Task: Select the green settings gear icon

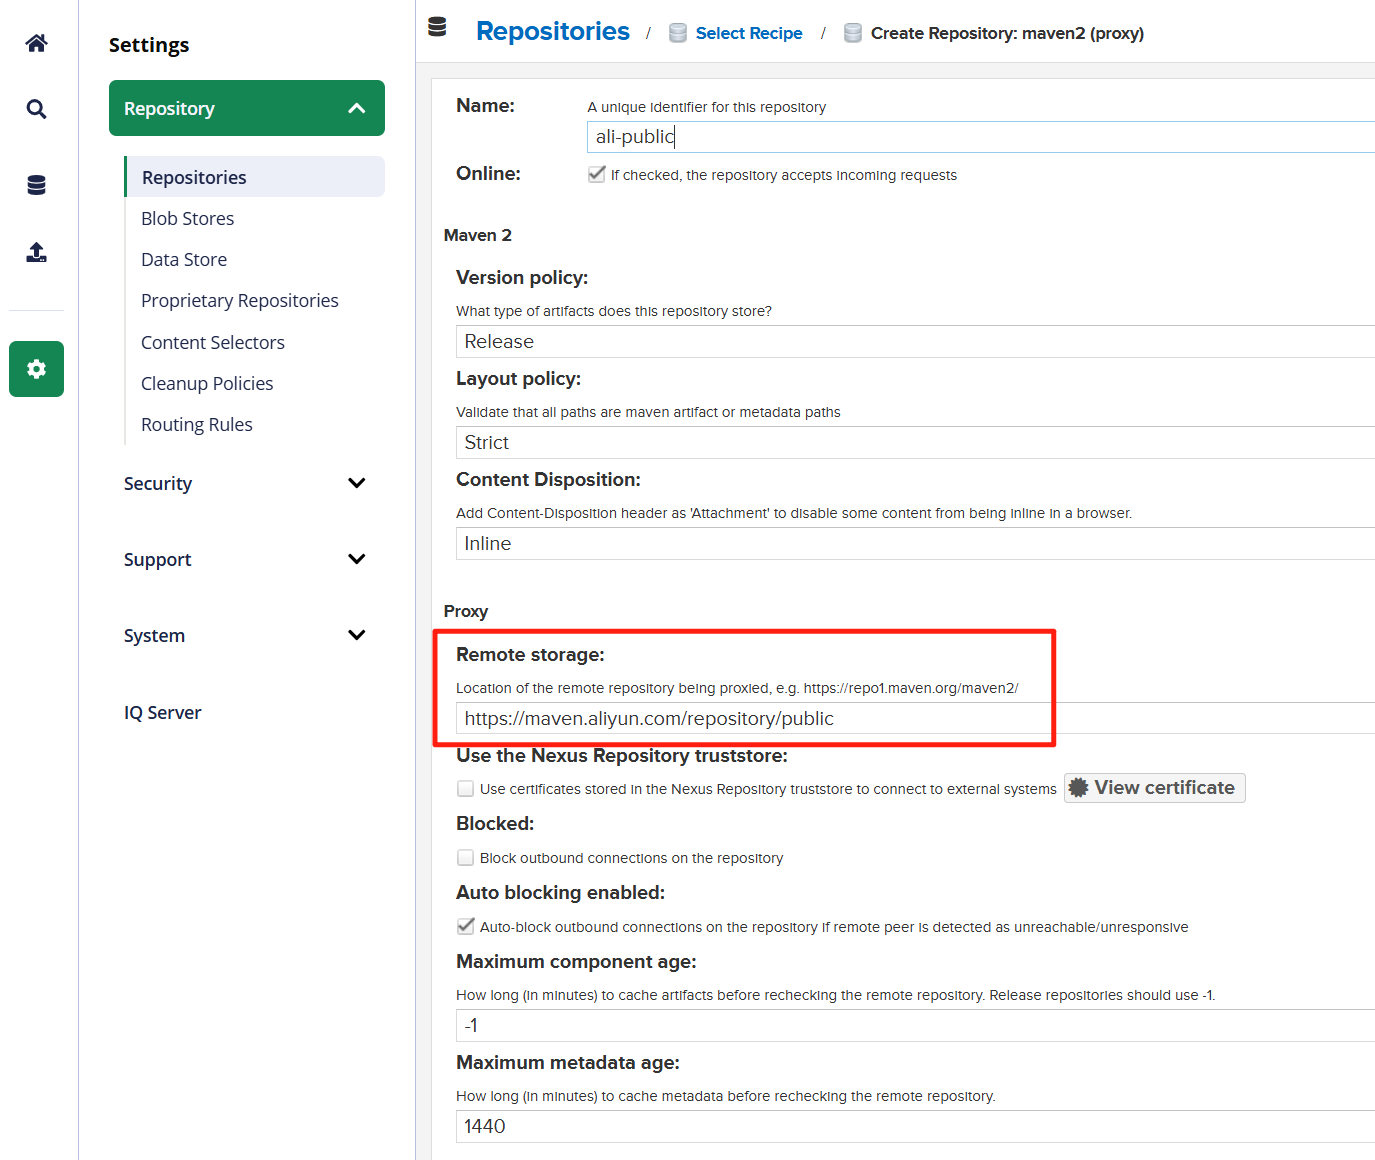Action: click(x=36, y=369)
